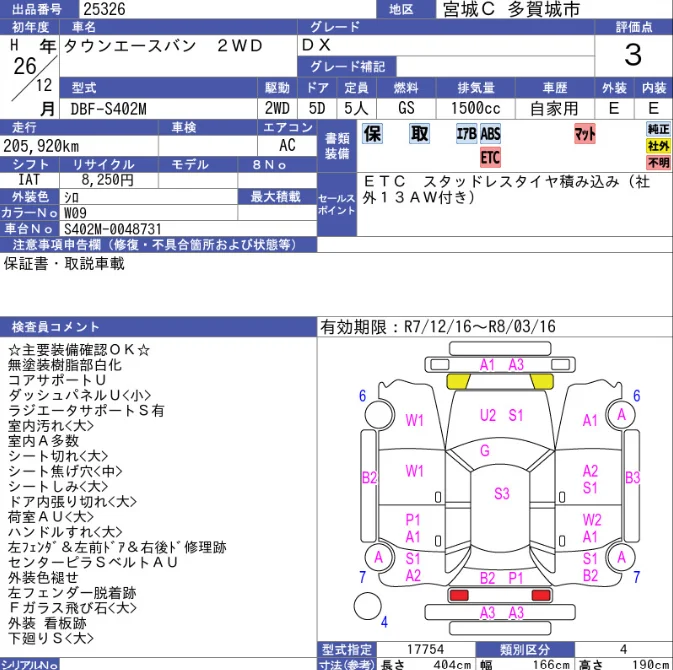Click the ABS equipment badge
This screenshot has width=673, height=670.
[490, 134]
